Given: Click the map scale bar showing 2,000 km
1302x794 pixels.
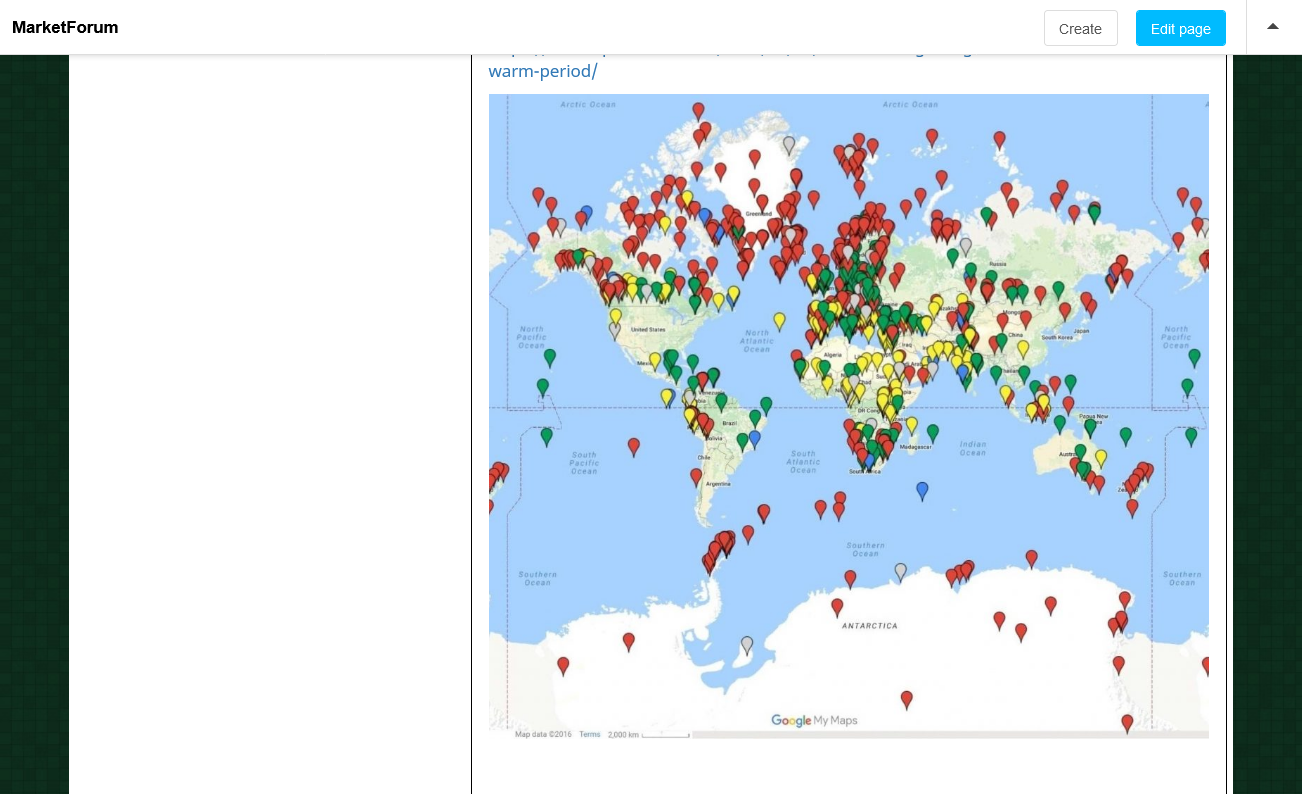Looking at the screenshot, I should click(665, 735).
